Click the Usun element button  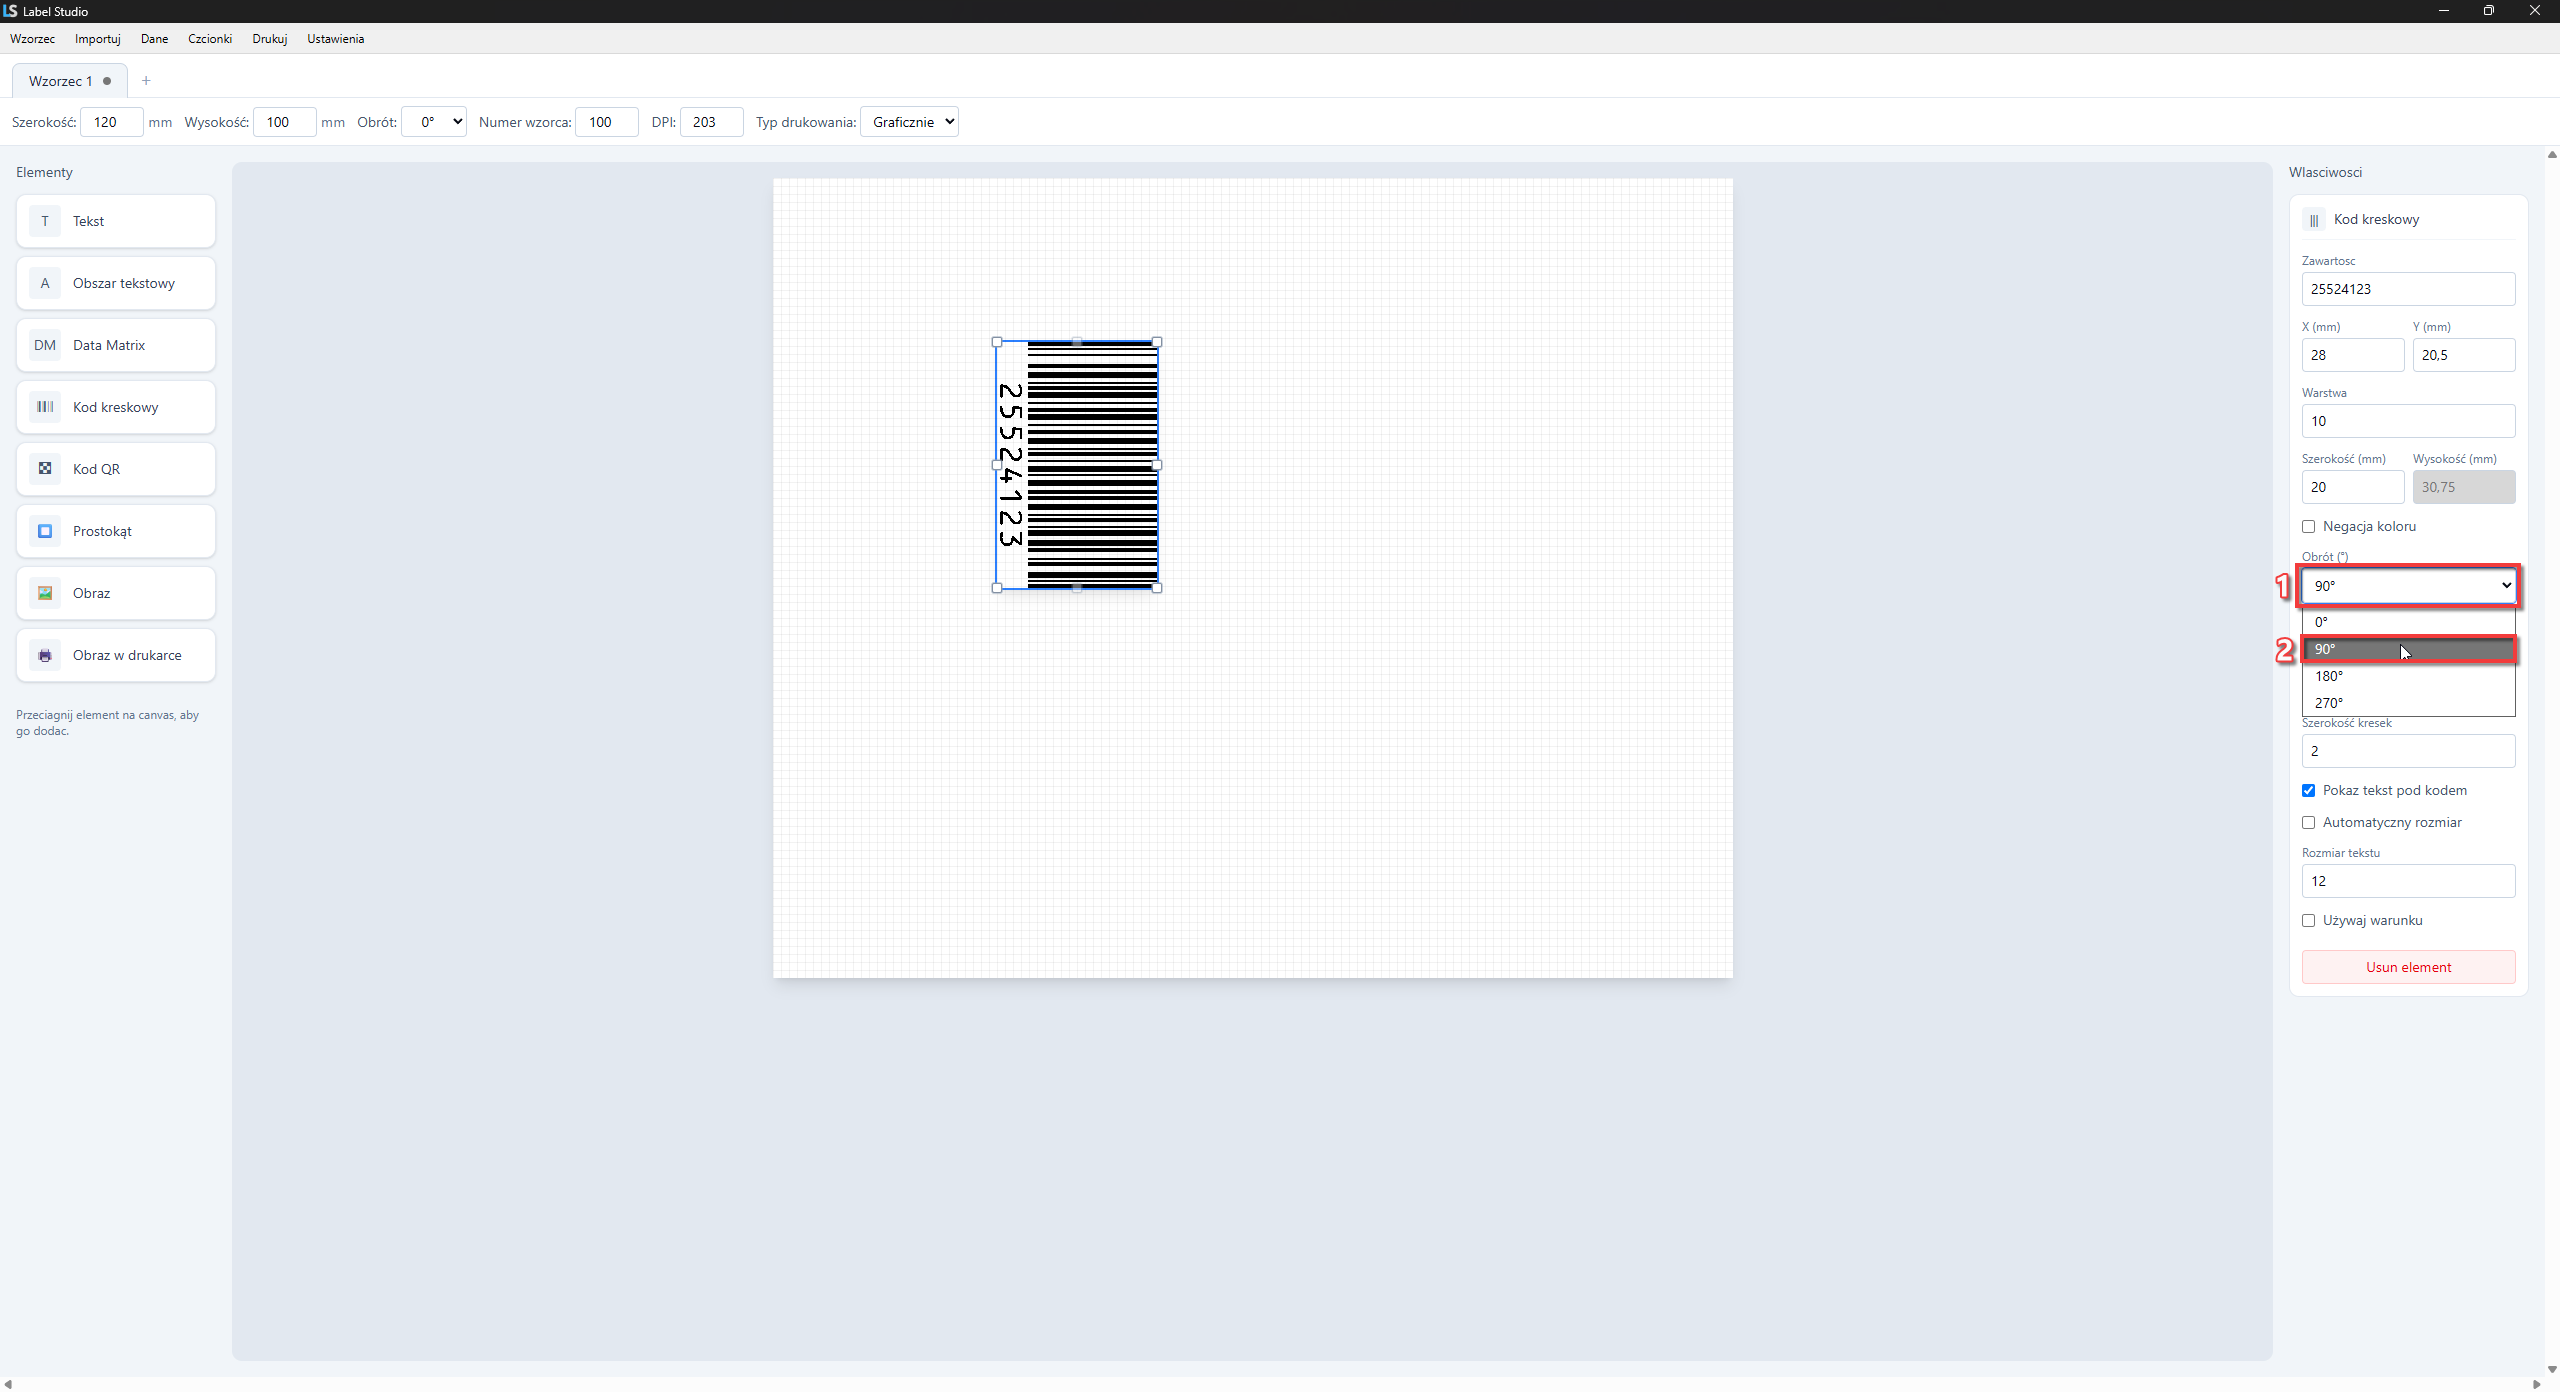(2408, 967)
